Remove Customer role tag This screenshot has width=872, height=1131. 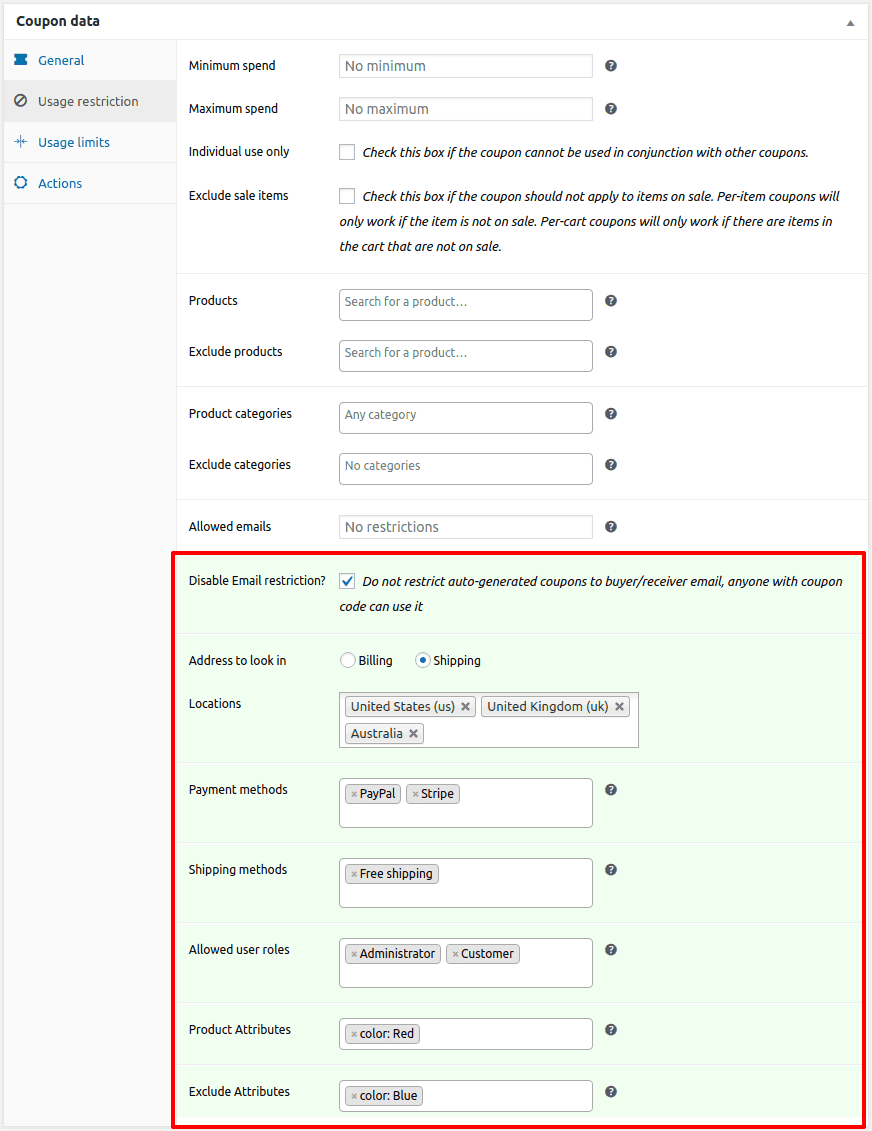[455, 954]
